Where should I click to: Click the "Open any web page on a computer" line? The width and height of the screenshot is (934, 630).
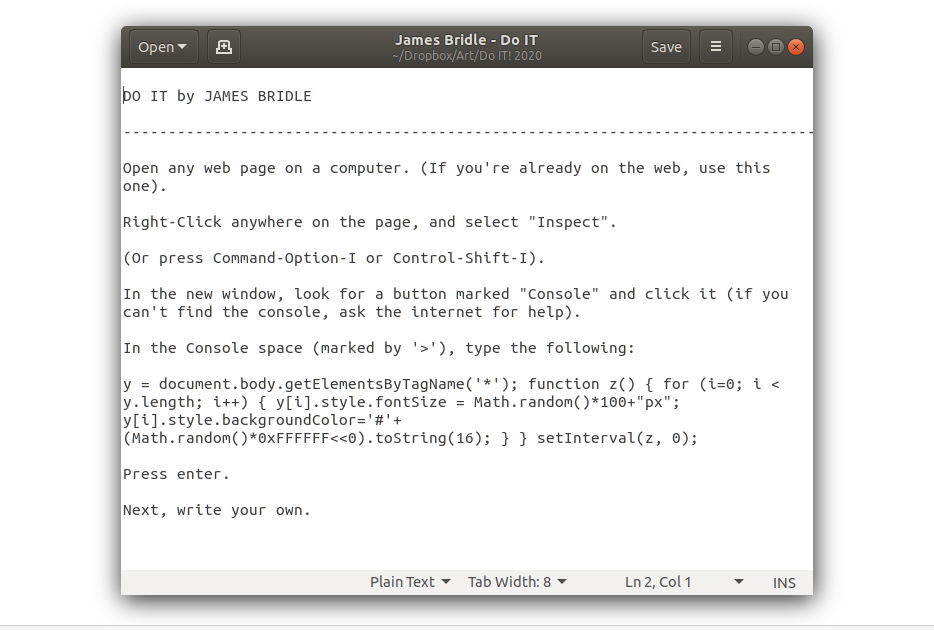pyautogui.click(x=446, y=168)
